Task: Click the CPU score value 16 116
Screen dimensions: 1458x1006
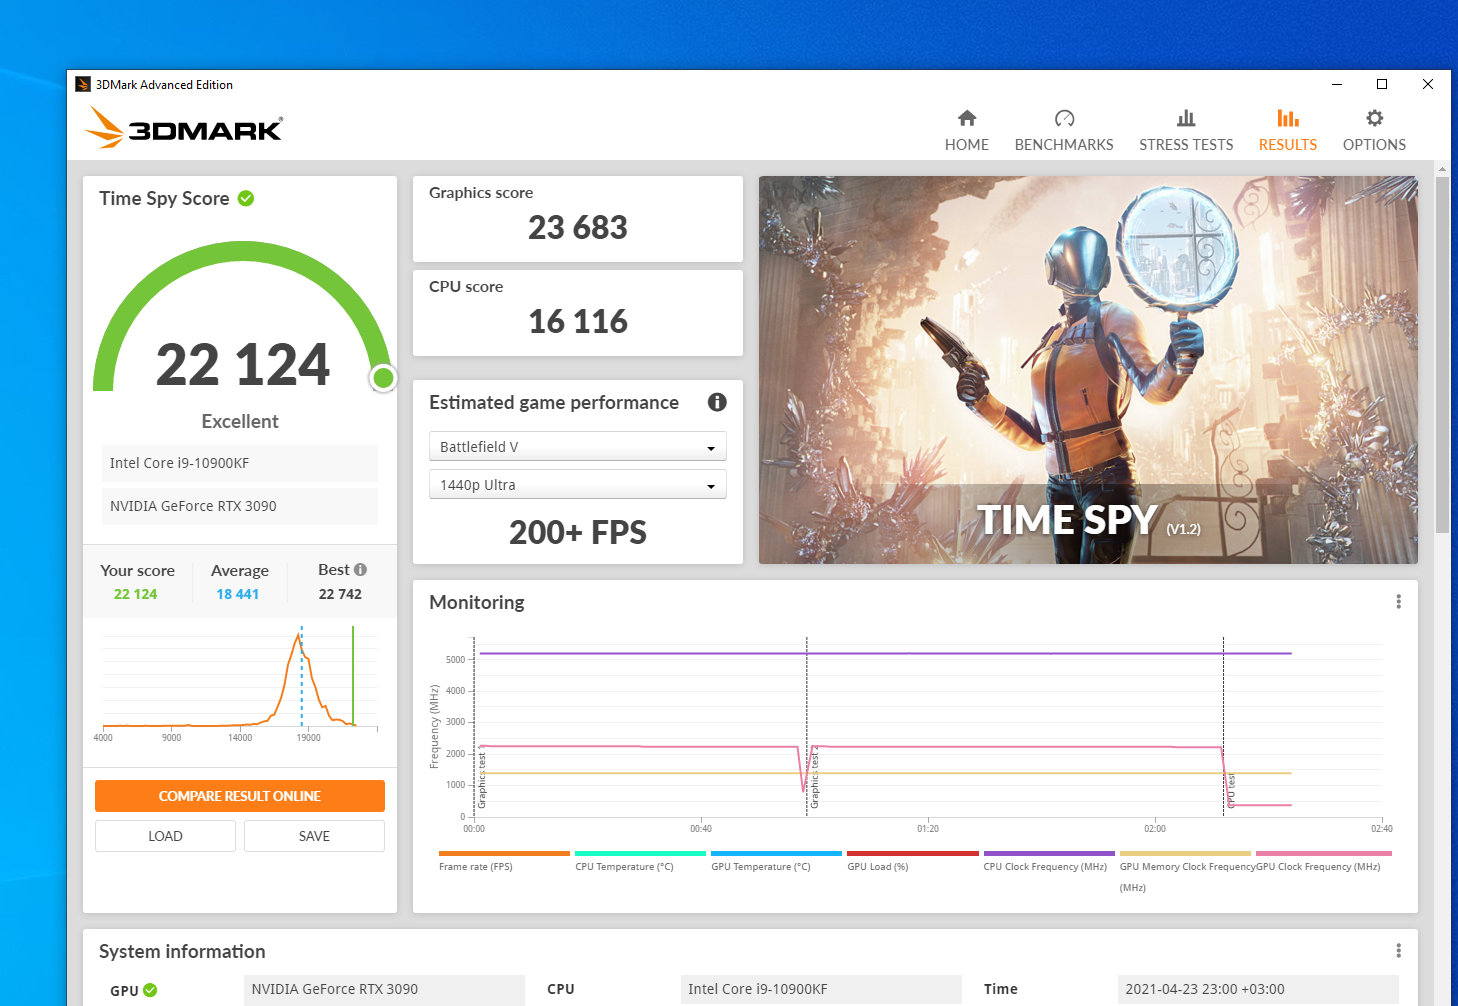Action: [x=578, y=322]
